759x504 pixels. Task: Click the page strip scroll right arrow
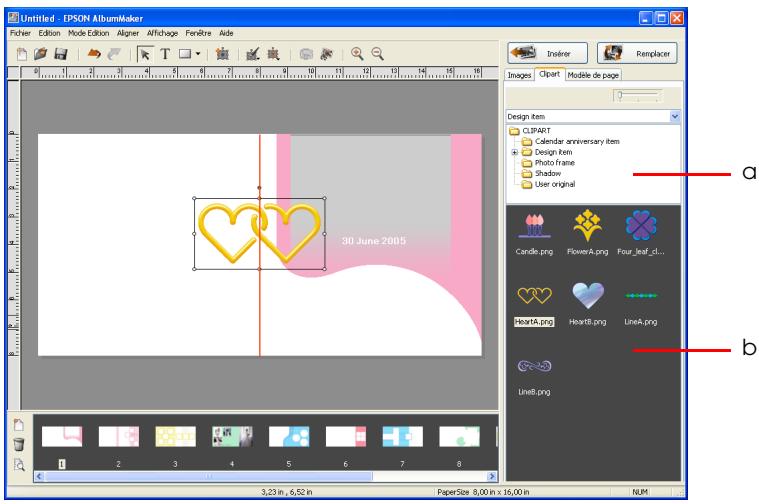coord(492,476)
